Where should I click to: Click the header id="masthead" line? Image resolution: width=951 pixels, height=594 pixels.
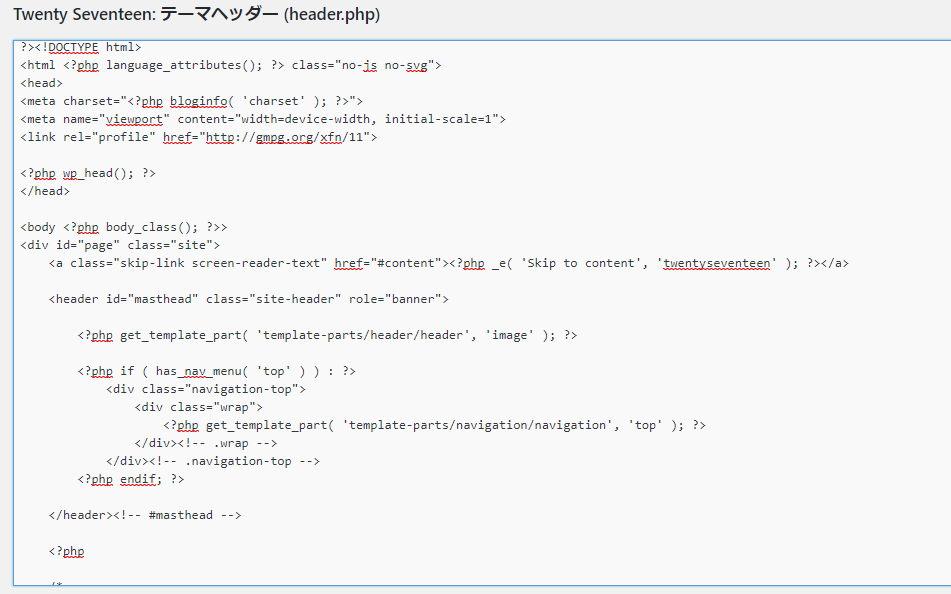[x=249, y=299]
